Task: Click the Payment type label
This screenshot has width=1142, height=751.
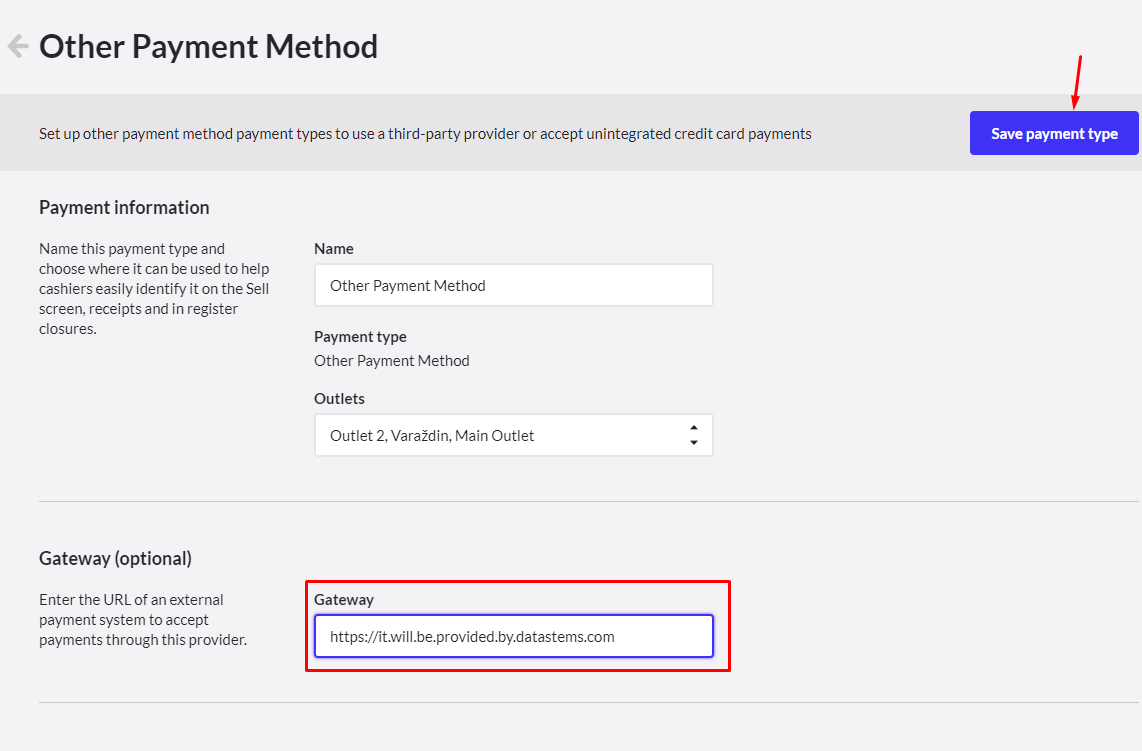Action: 360,336
